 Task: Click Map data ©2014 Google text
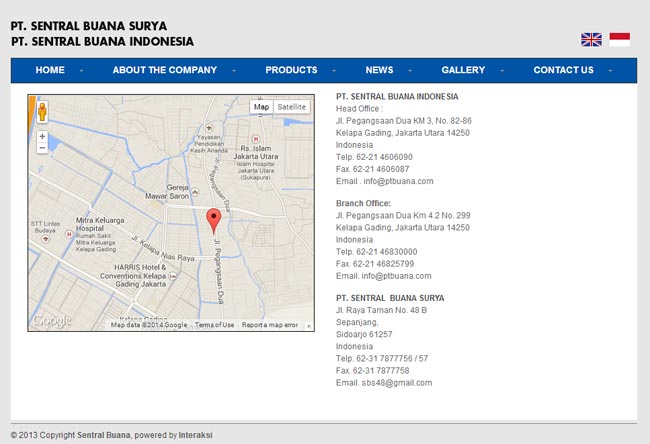pyautogui.click(x=149, y=325)
